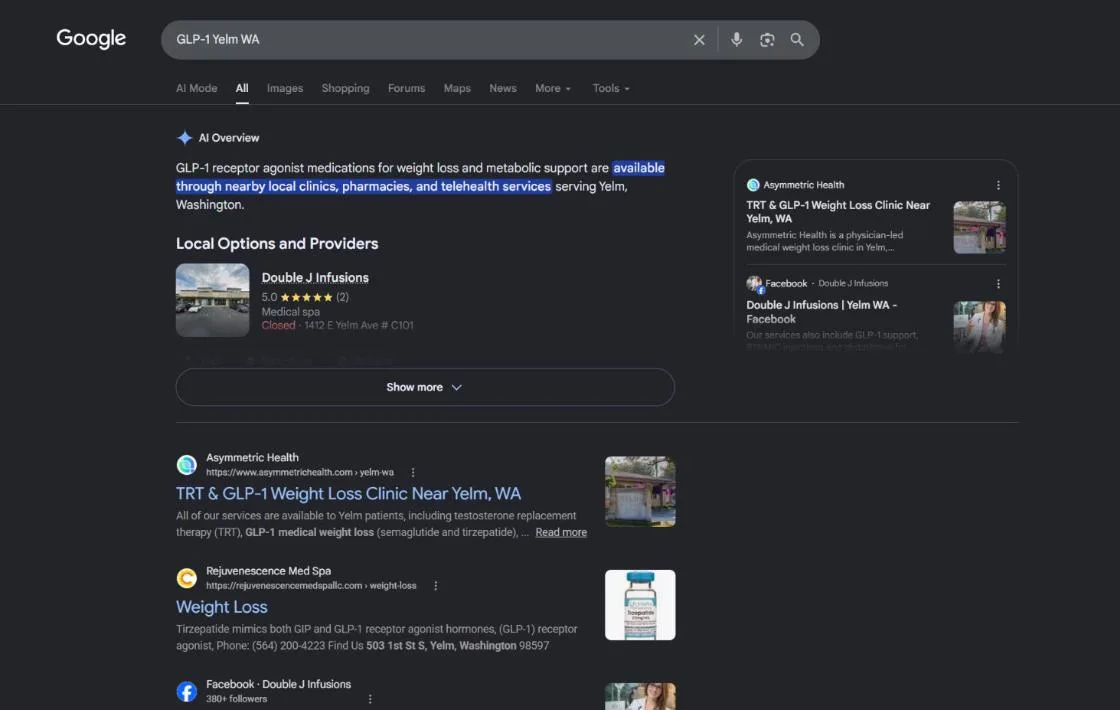
Task: Click the magnifying glass search icon
Action: 796,40
